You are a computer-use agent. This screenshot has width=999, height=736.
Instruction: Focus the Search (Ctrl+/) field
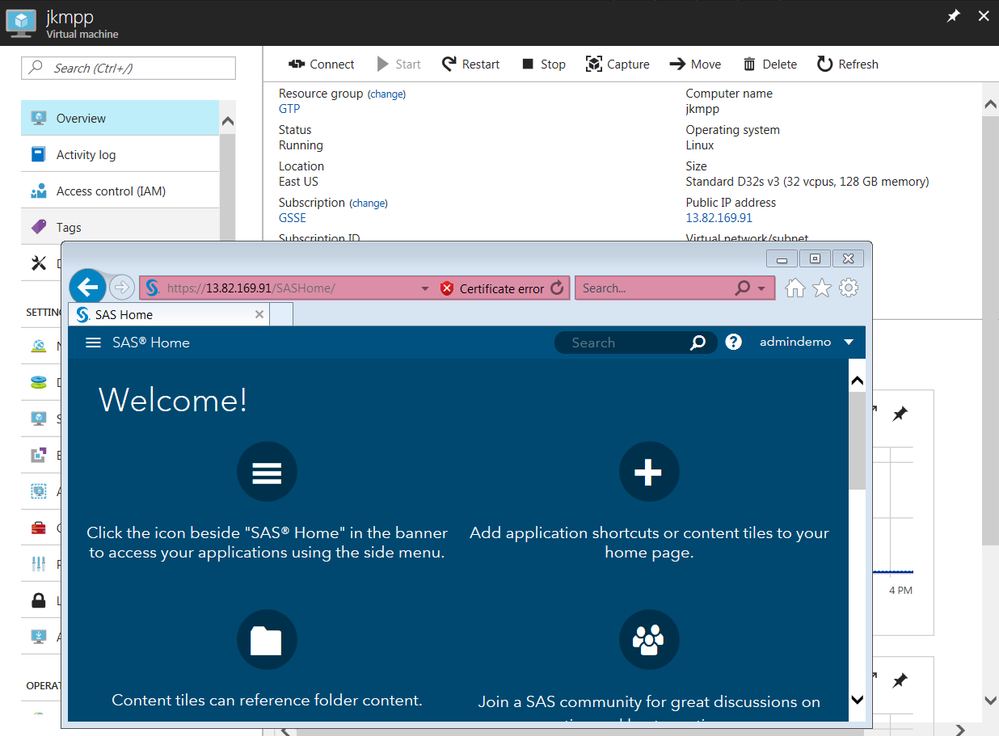128,68
